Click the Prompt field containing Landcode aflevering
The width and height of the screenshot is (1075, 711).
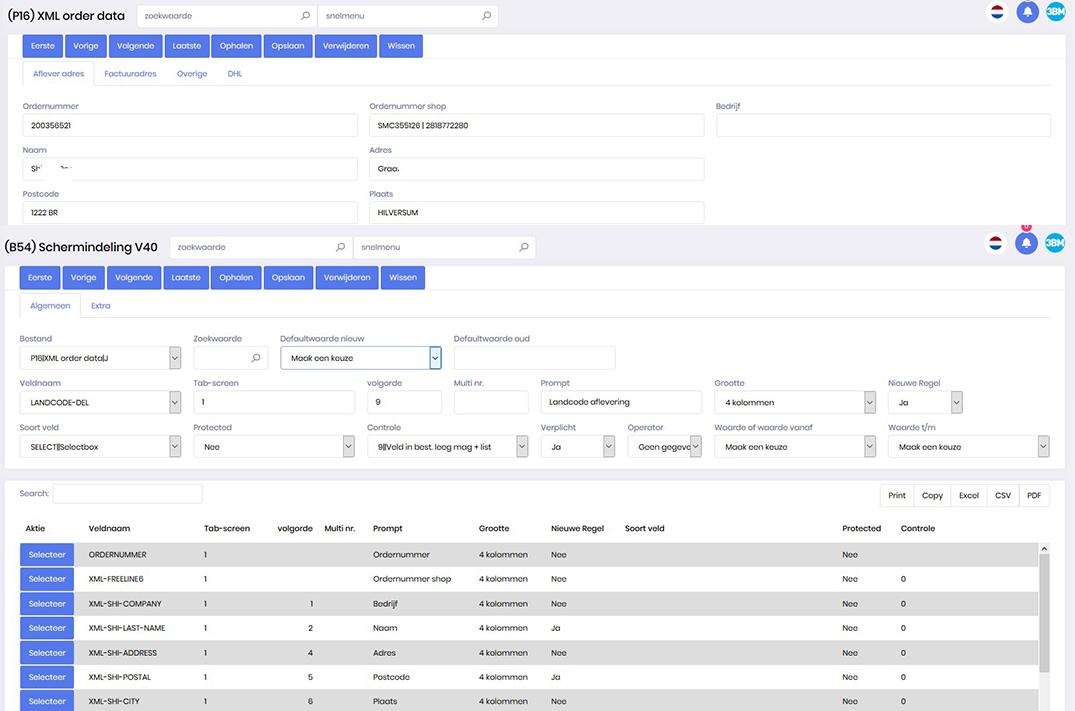tap(621, 402)
